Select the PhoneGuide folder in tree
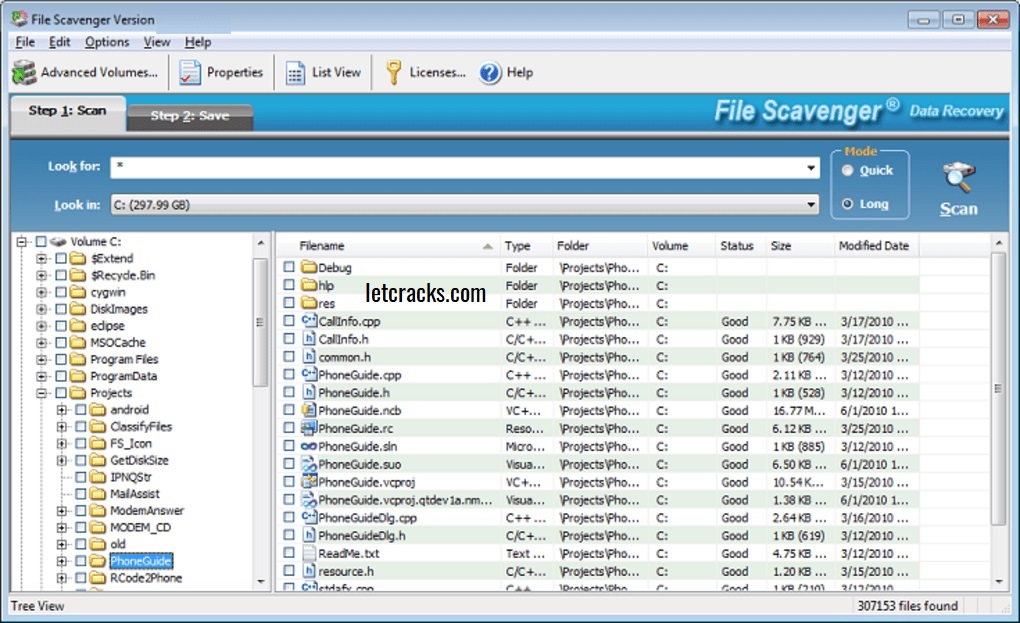 pyautogui.click(x=141, y=561)
